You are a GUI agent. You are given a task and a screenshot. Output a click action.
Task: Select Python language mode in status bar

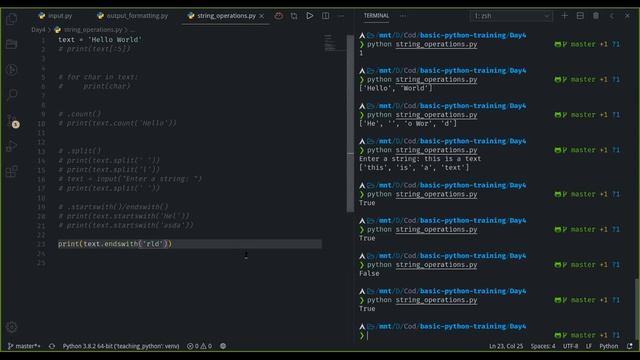tap(609, 346)
